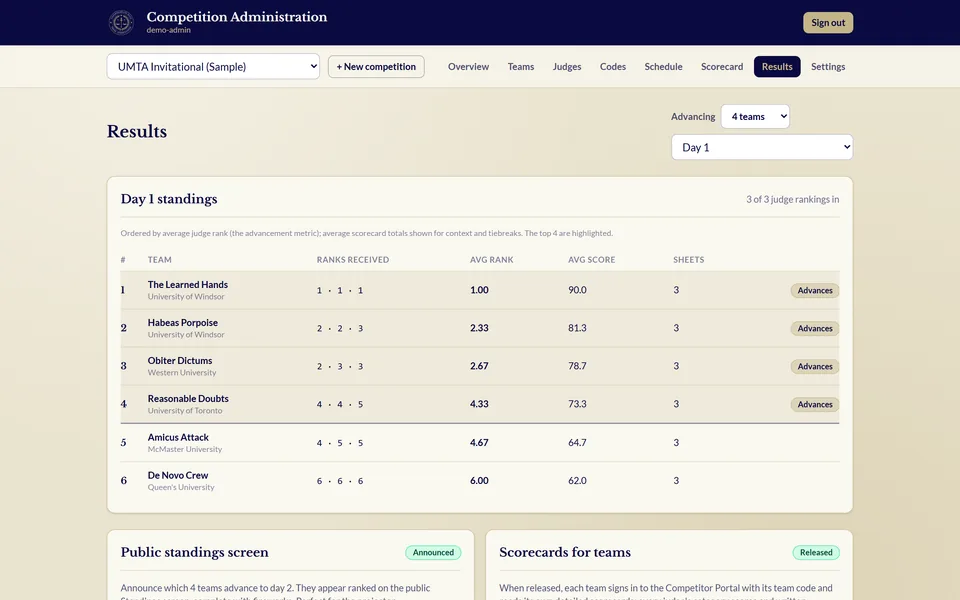The width and height of the screenshot is (960, 600).
Task: Click the Day 1 standings heading
Action: 169,199
